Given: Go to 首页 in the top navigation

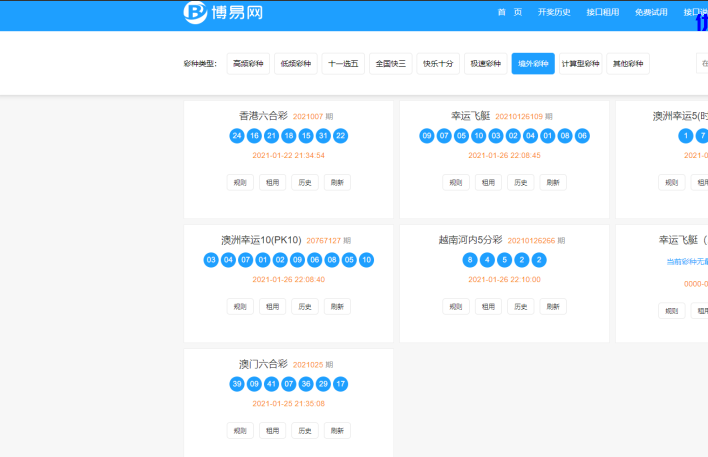Looking at the screenshot, I should pyautogui.click(x=510, y=12).
